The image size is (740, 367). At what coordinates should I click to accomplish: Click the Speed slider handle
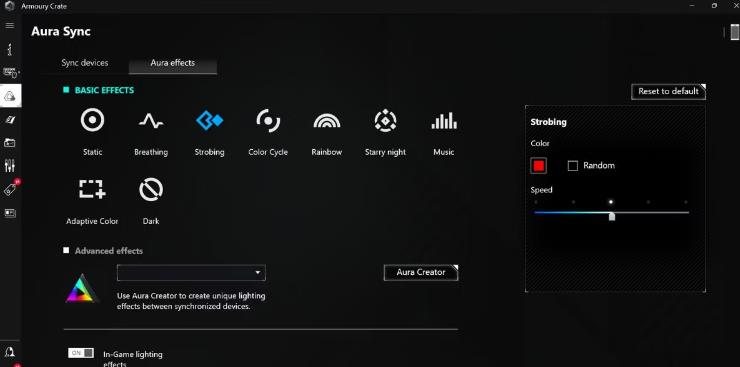[612, 217]
